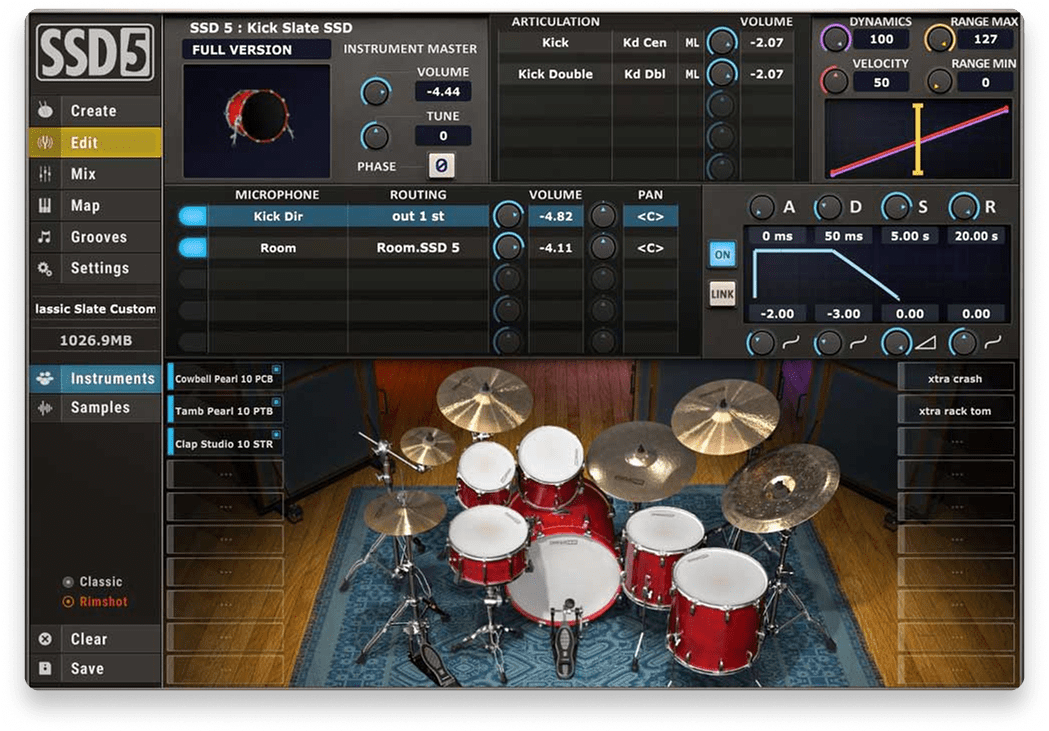The image size is (1049, 731).
Task: Select the Rimshot radio option
Action: [x=68, y=602]
